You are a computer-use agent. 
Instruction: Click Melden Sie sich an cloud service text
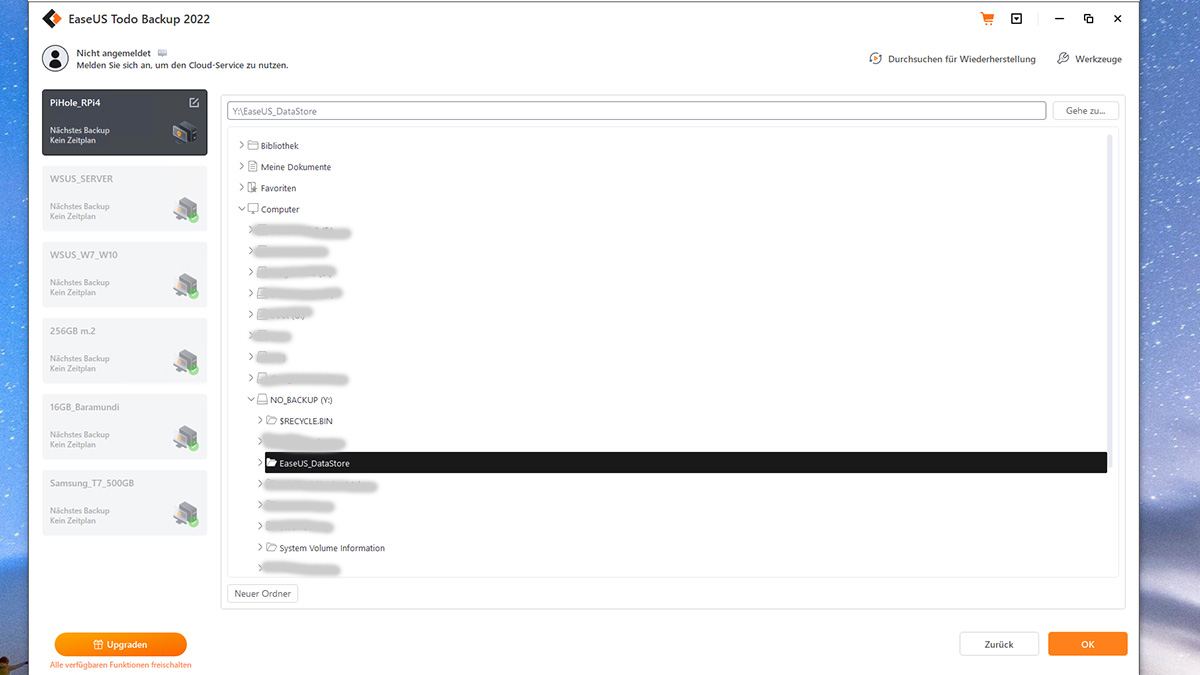point(182,65)
